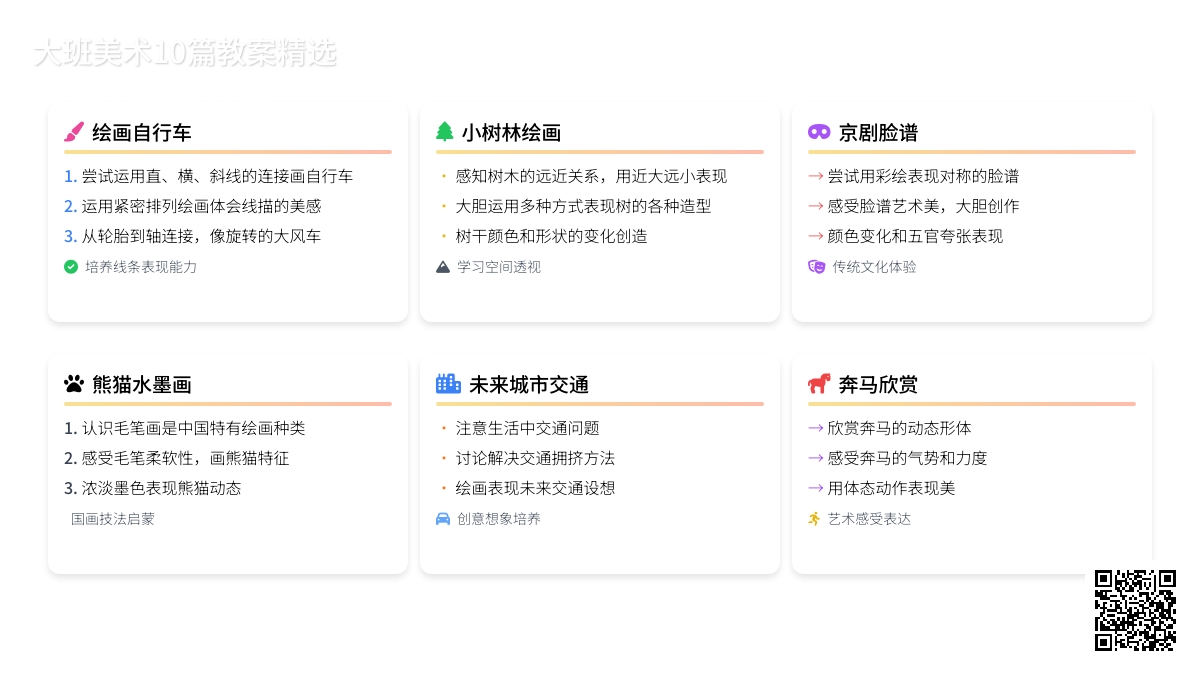The width and height of the screenshot is (1200, 675).
Task: Click the theater masks icon by 传统文化体验
Action: pos(816,267)
